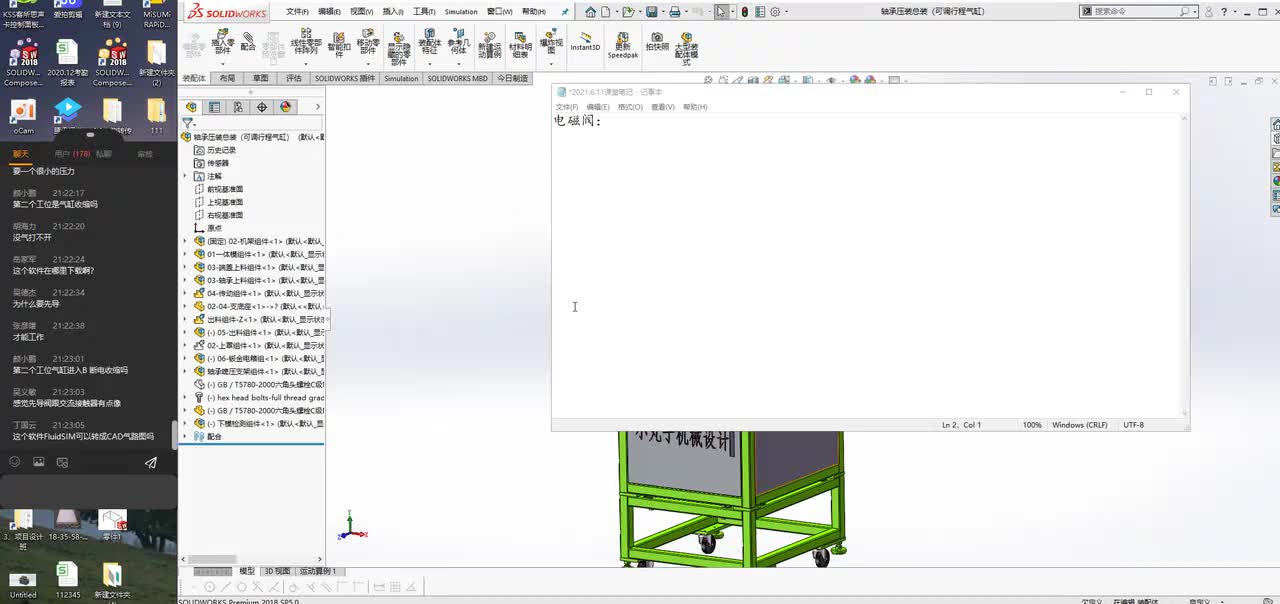
Task: Expand the 04-传动组件<1> tree node
Action: (185, 293)
